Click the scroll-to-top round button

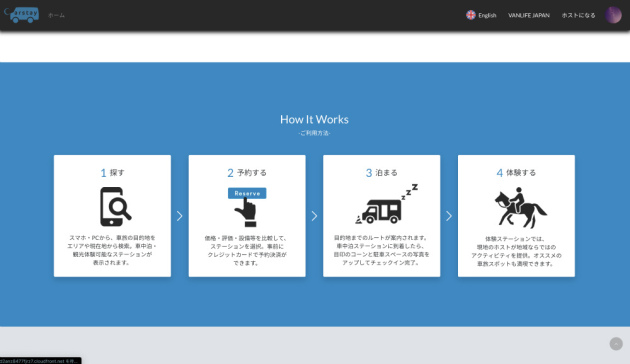tap(616, 344)
